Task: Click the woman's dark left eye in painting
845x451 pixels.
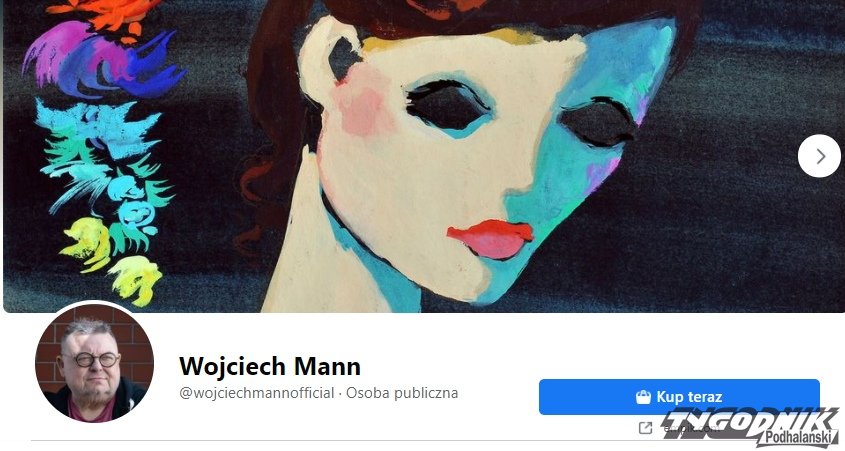Action: pyautogui.click(x=448, y=108)
